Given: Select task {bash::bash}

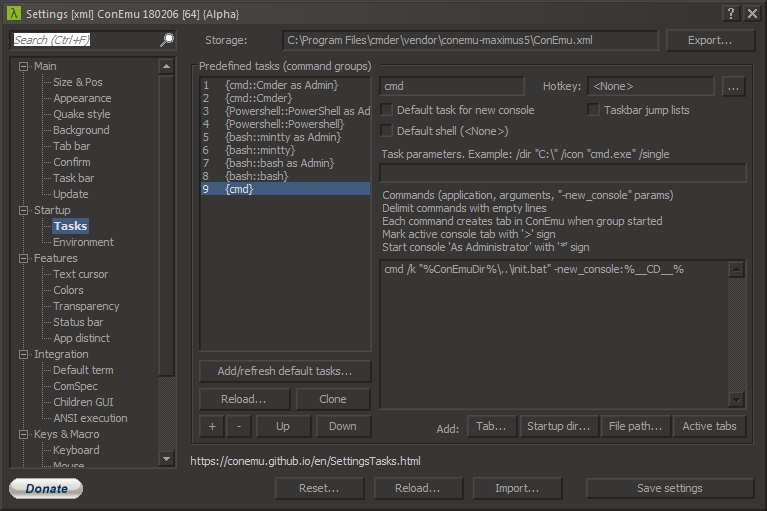Looking at the screenshot, I should pos(285,176).
